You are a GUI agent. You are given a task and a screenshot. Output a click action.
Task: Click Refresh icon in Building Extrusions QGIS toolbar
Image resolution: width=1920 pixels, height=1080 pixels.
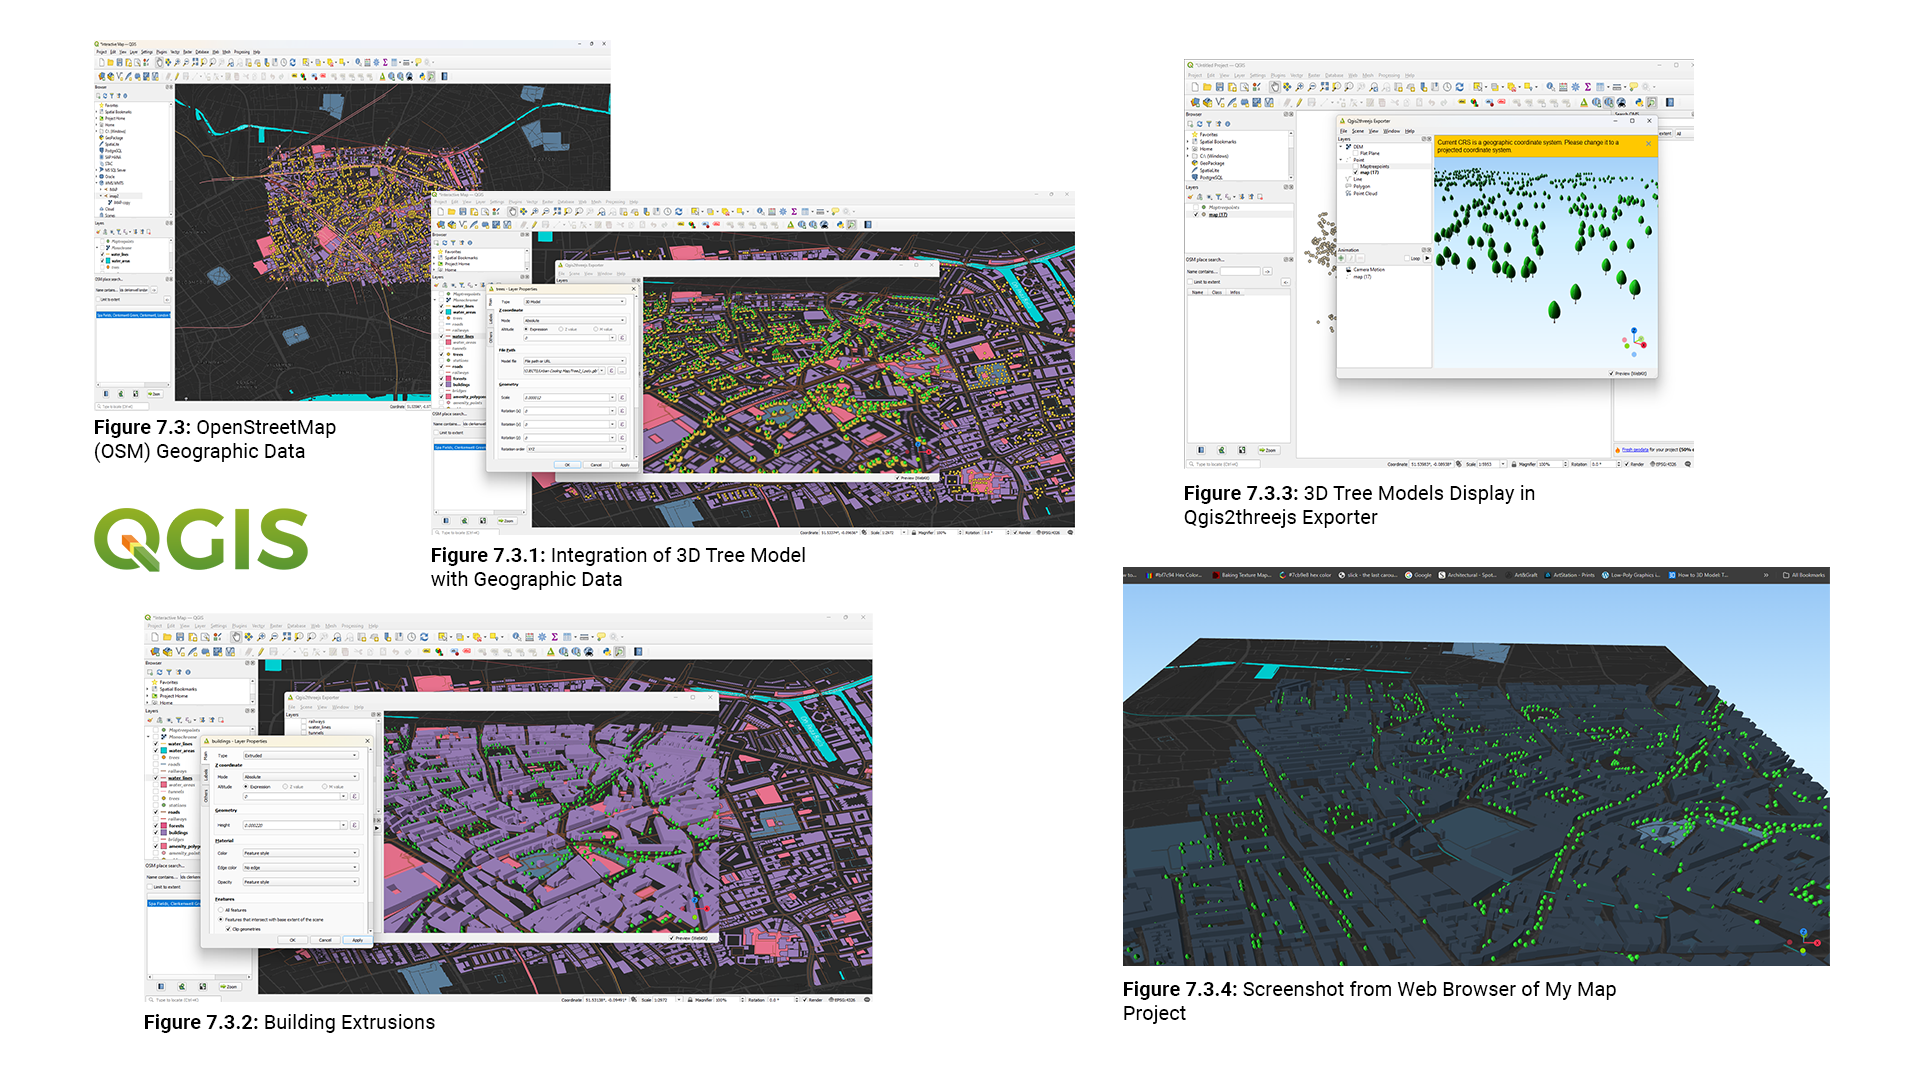[424, 637]
